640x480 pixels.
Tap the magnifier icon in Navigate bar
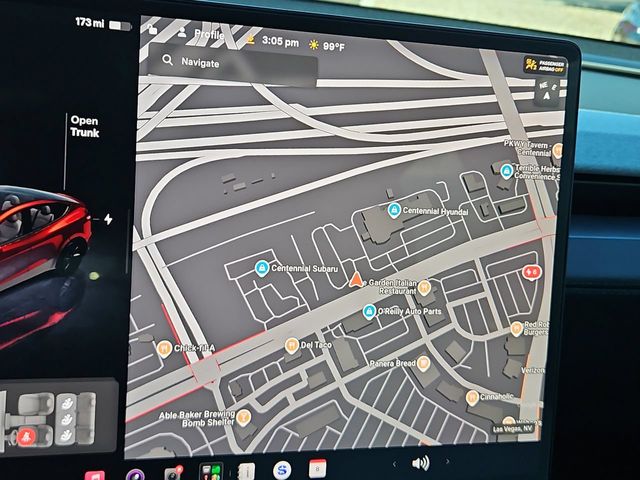167,60
